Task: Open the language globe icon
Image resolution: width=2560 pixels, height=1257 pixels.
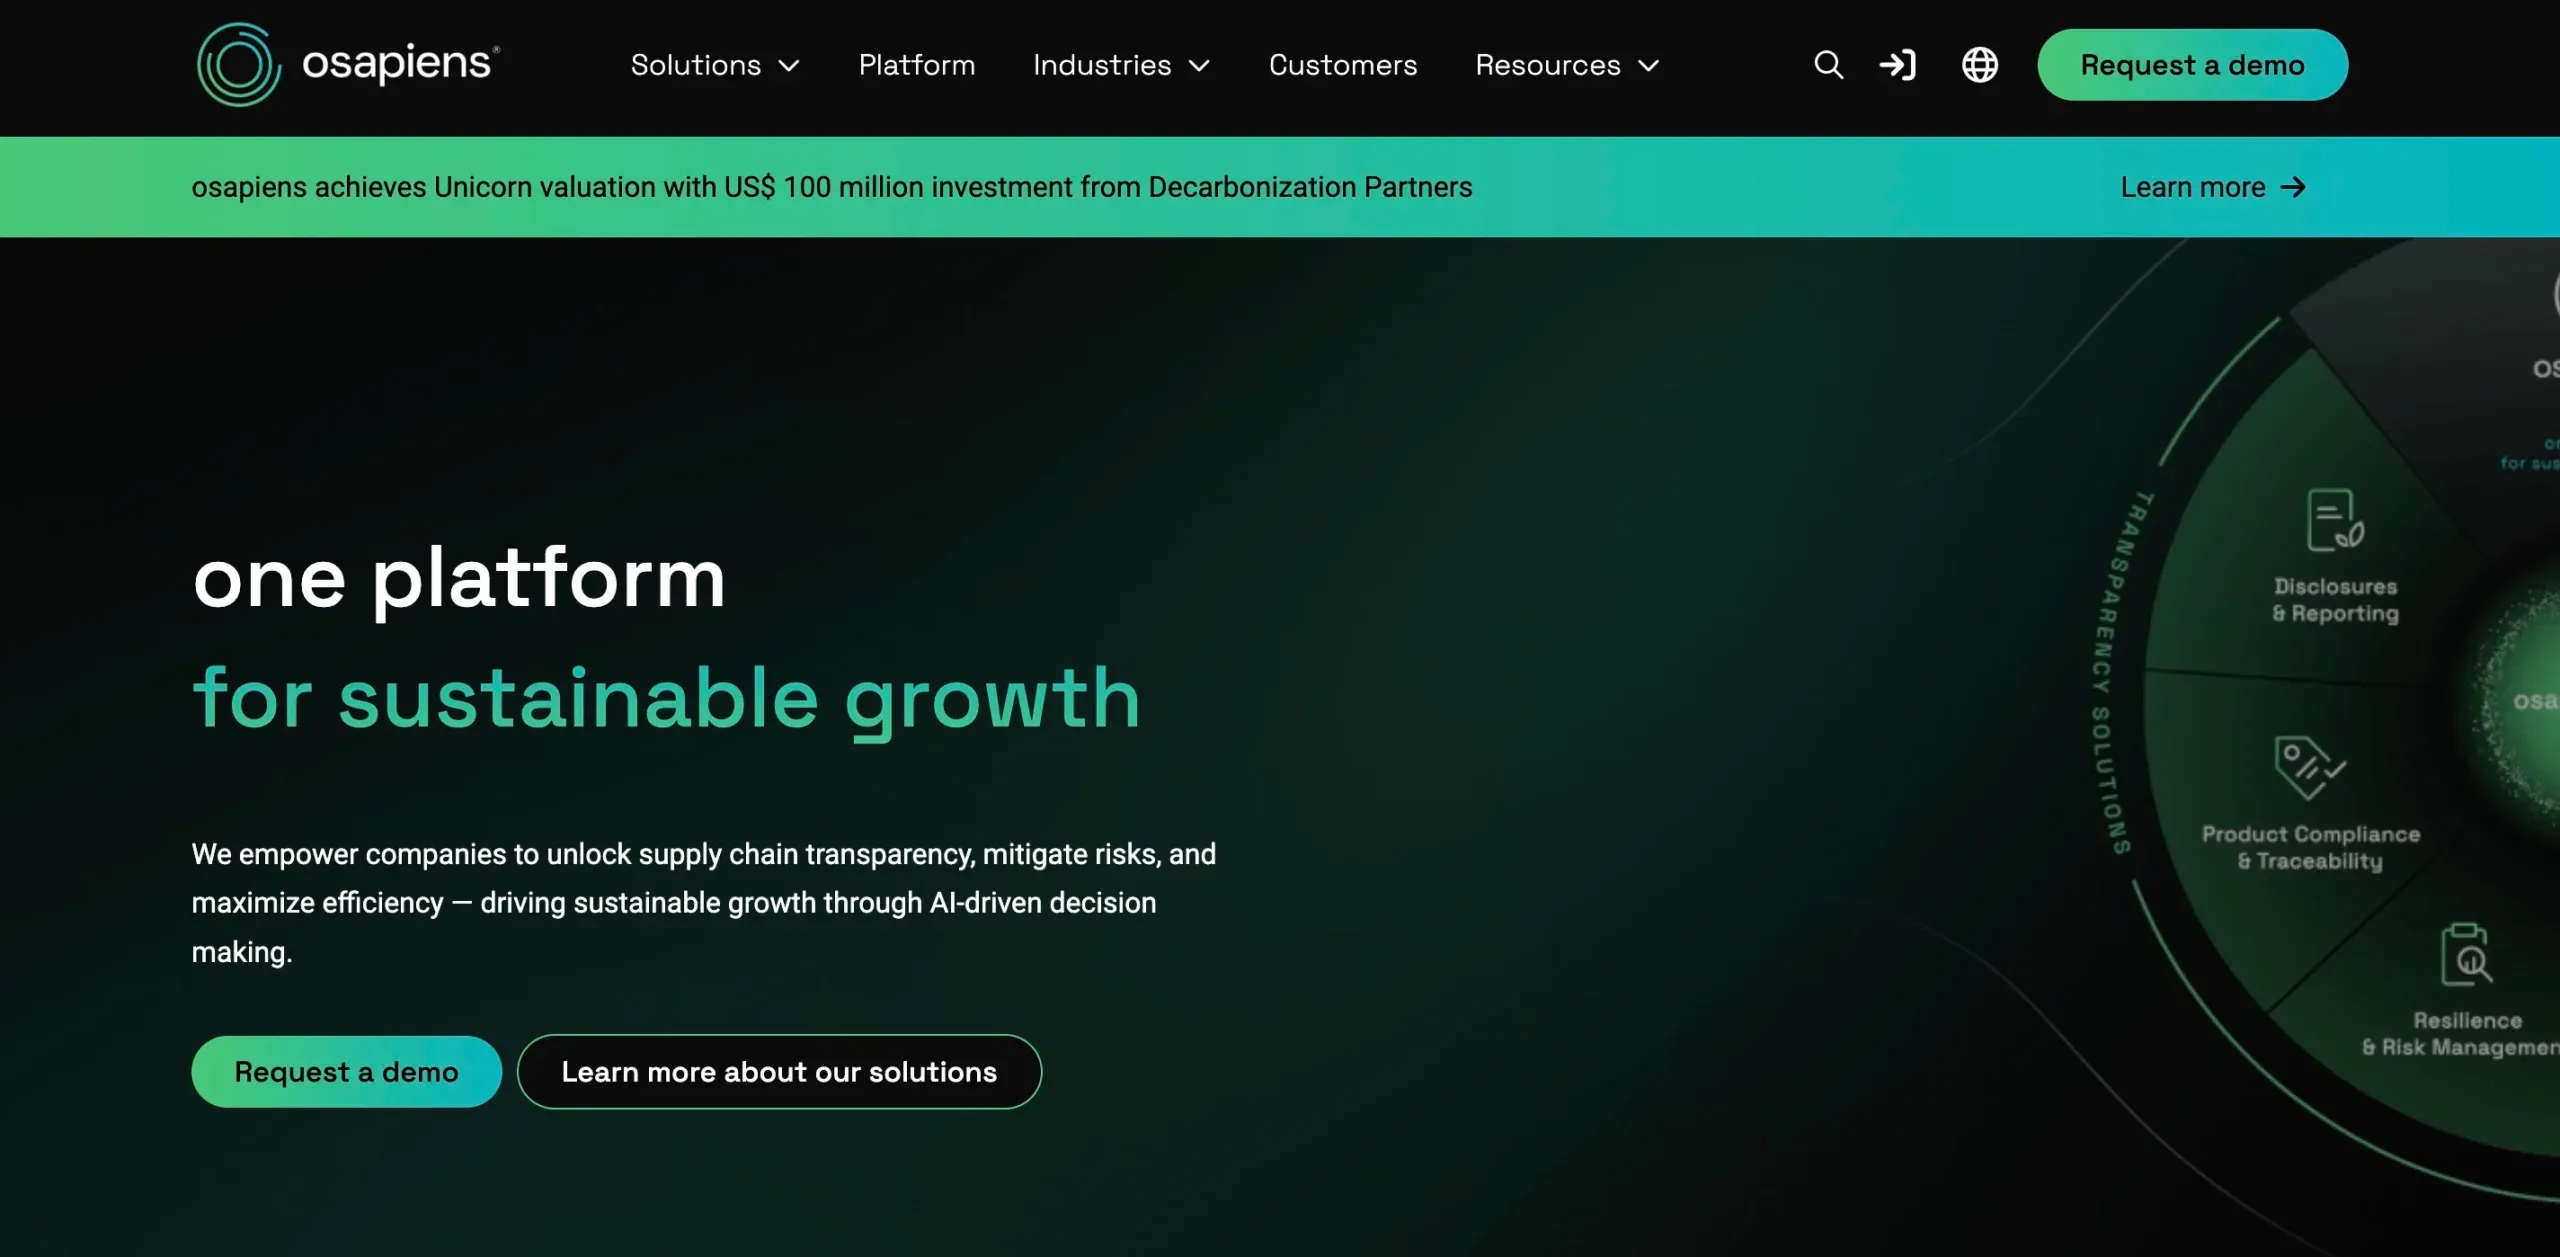Action: (x=1979, y=65)
